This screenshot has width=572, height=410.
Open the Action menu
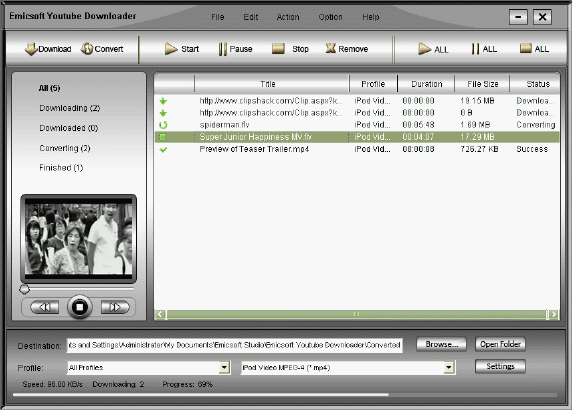(288, 17)
